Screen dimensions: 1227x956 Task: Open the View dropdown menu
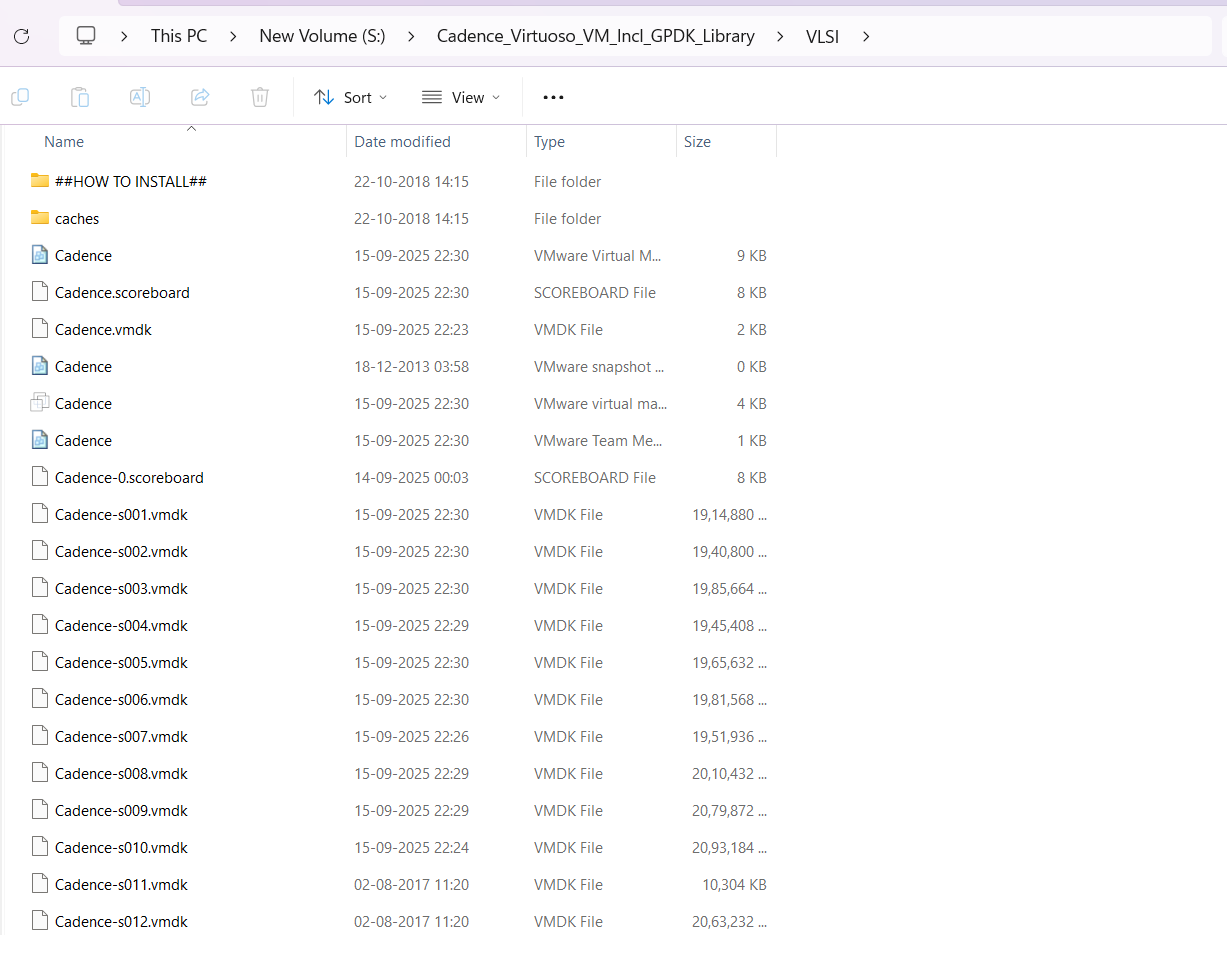tap(460, 97)
